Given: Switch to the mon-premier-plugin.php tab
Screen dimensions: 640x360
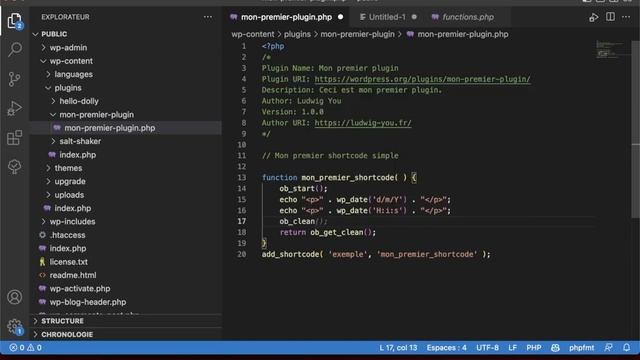Looking at the screenshot, I should (x=286, y=17).
